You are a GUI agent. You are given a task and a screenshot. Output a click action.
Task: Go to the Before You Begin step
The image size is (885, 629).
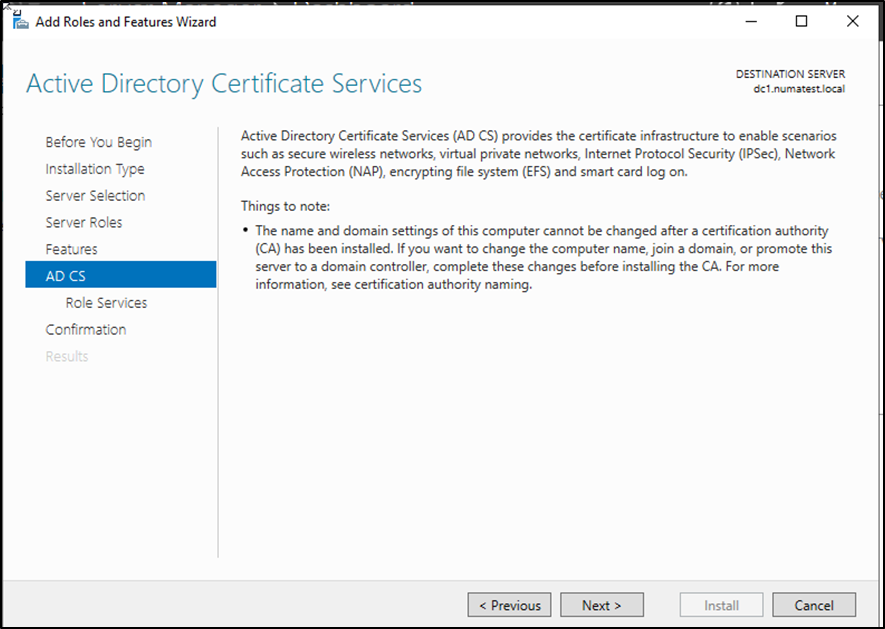point(98,142)
